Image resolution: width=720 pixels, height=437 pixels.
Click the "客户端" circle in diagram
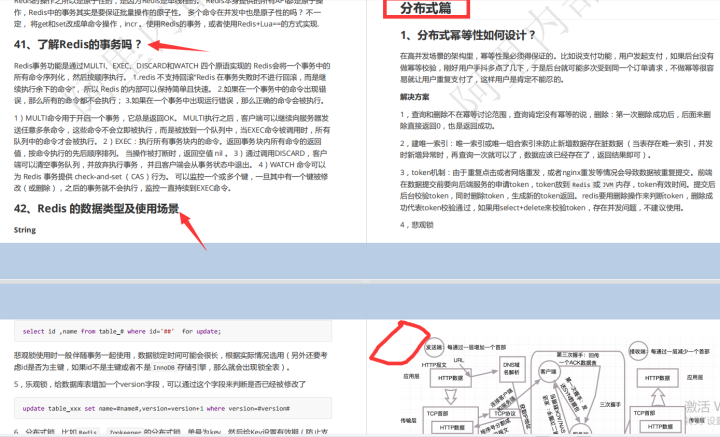pyautogui.click(x=548, y=372)
